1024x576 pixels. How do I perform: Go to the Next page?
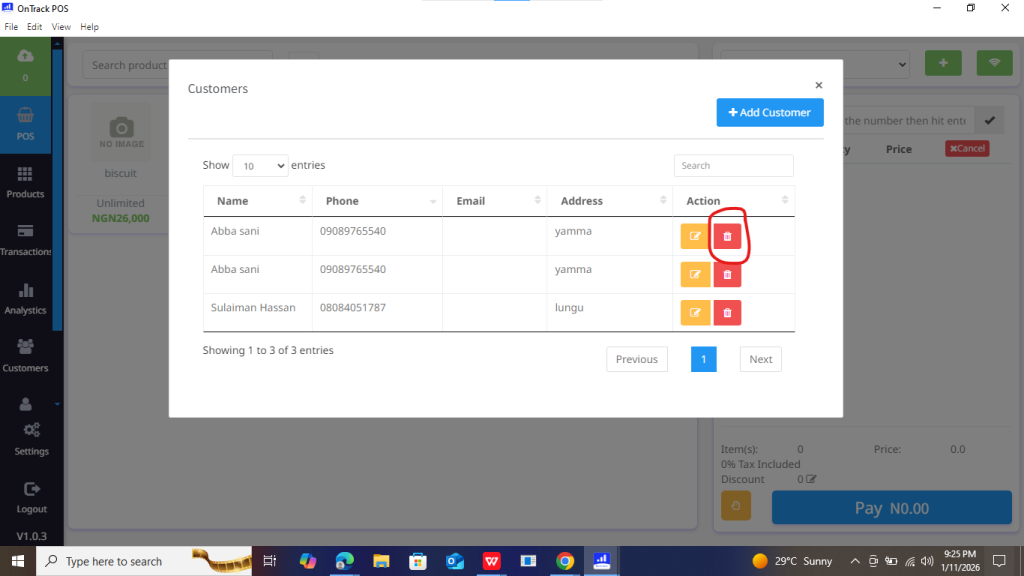(760, 359)
